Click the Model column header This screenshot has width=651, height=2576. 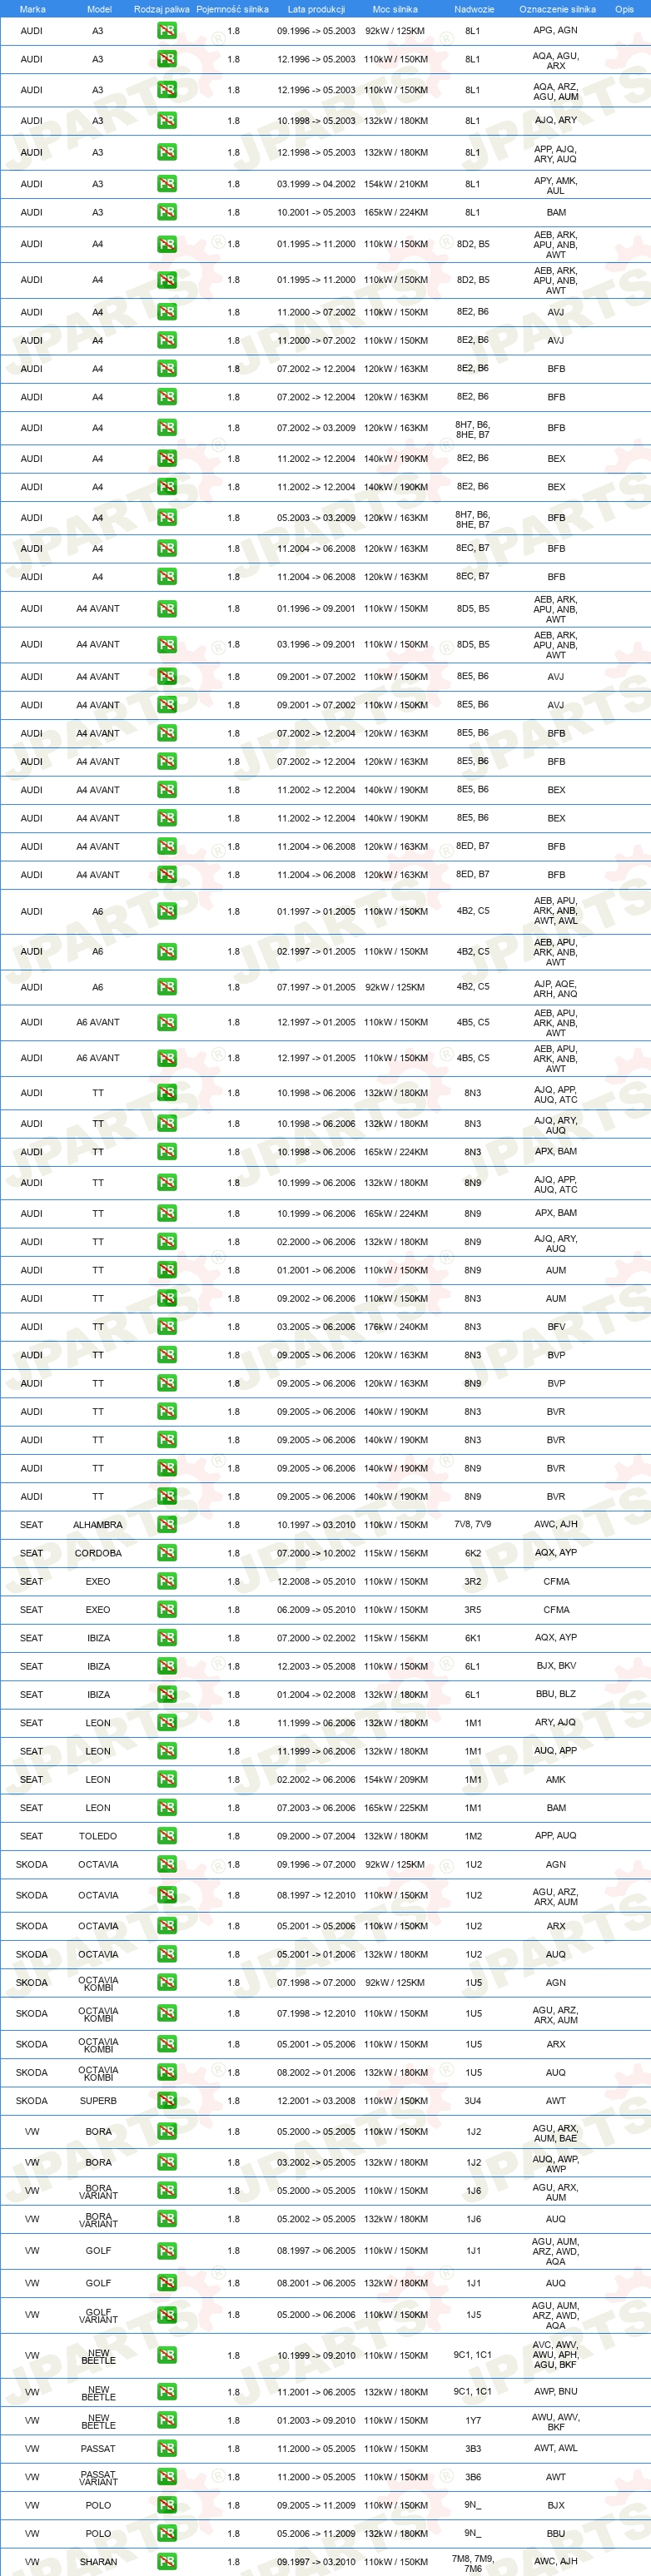pyautogui.click(x=99, y=9)
